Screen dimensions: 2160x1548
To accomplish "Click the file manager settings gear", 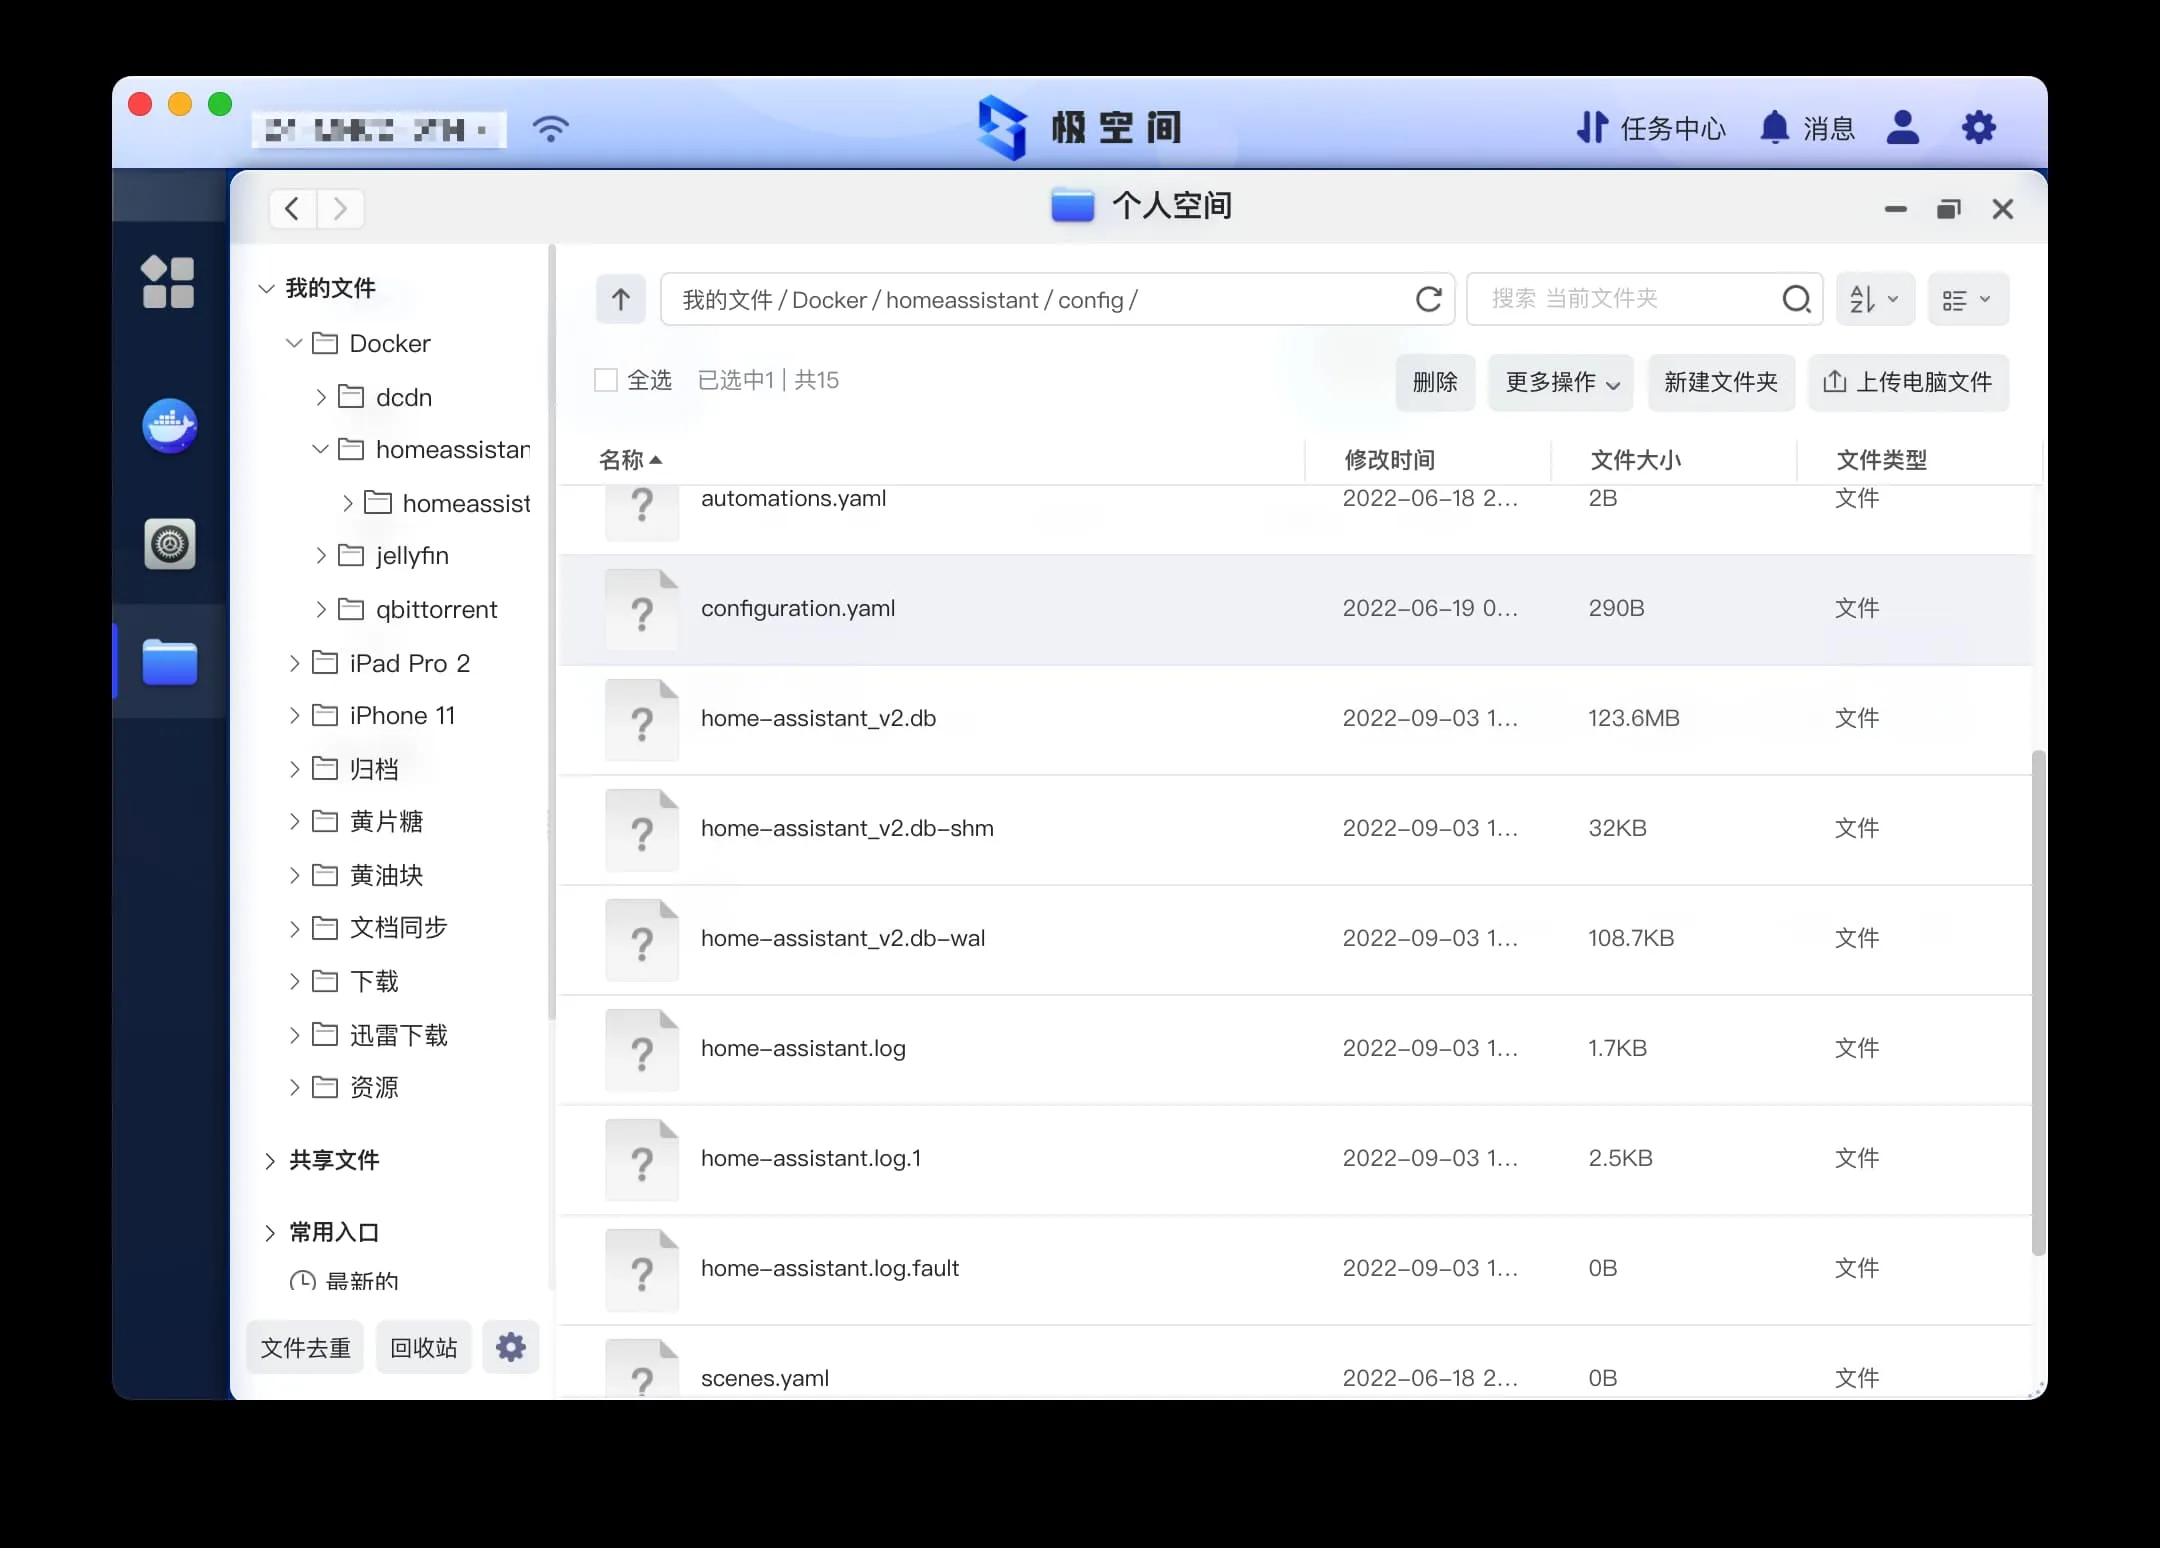I will (x=511, y=1347).
